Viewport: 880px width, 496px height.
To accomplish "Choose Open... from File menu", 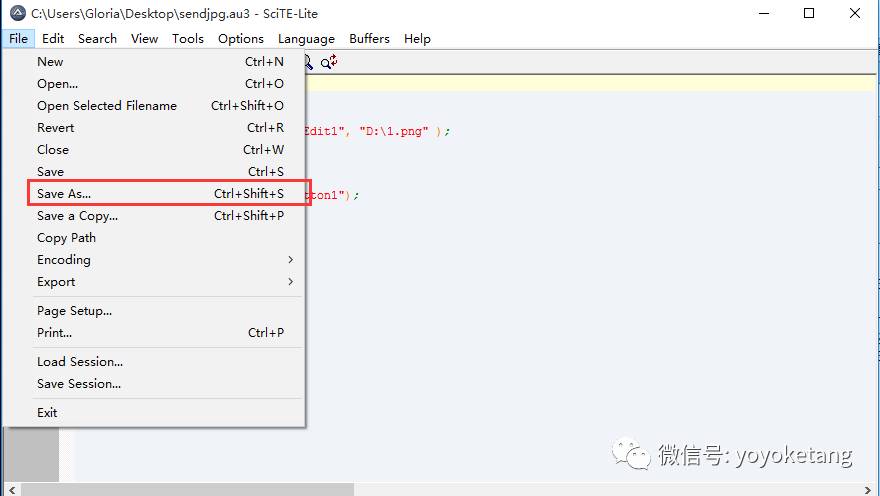I will [154, 84].
